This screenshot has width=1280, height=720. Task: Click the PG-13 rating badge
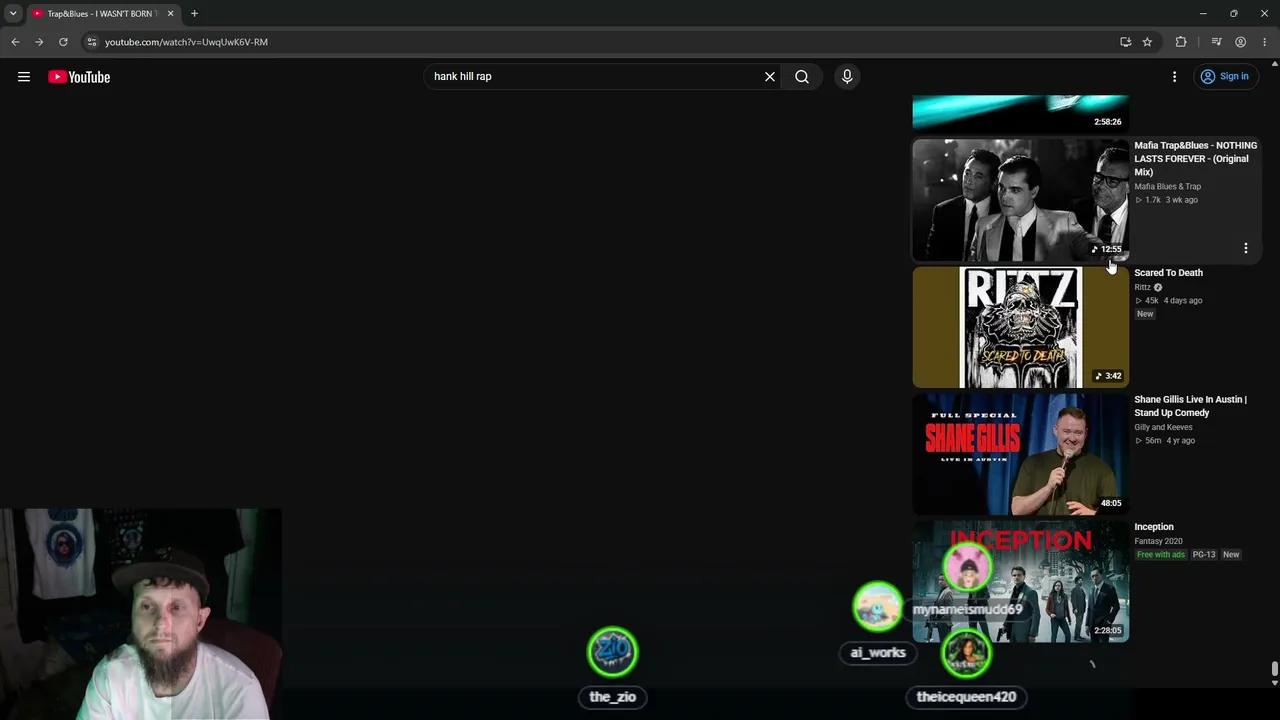tap(1204, 555)
